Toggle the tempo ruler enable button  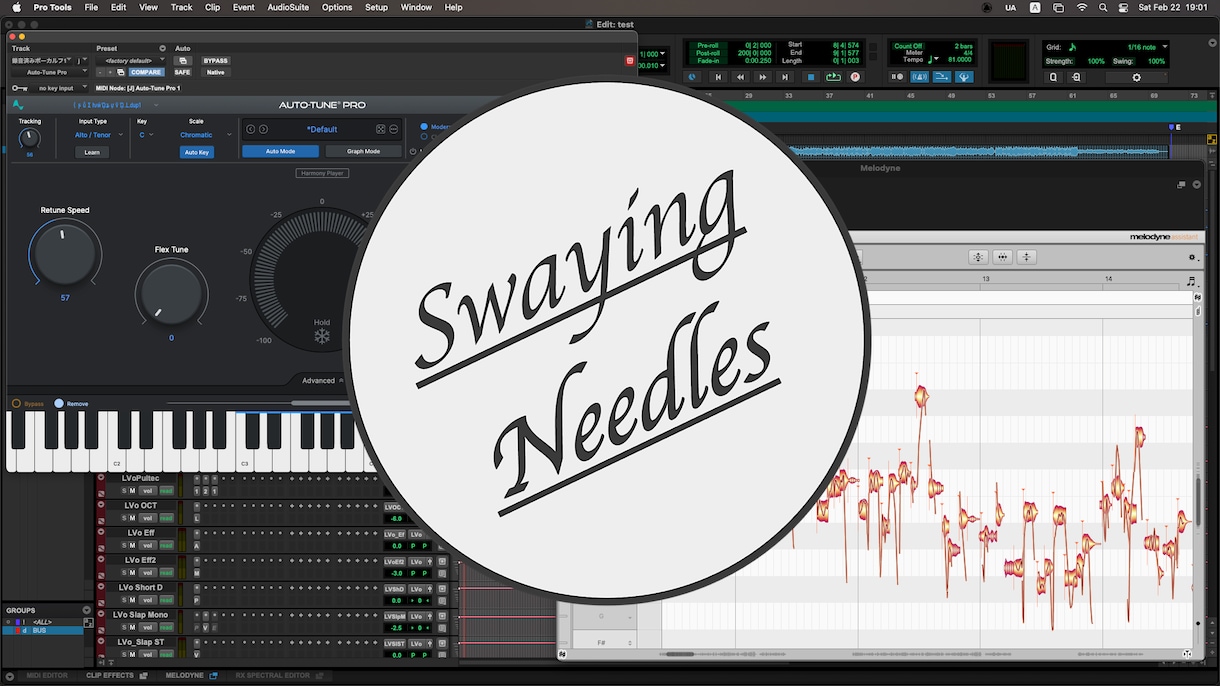(964, 77)
